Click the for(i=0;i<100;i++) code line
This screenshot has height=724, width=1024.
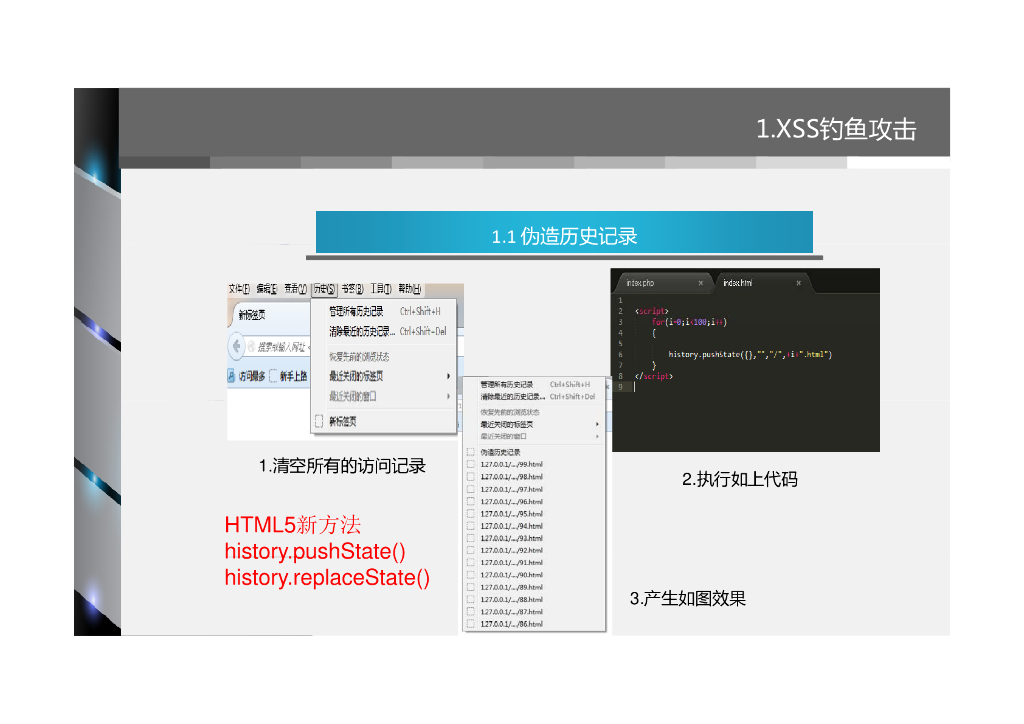pyautogui.click(x=689, y=322)
